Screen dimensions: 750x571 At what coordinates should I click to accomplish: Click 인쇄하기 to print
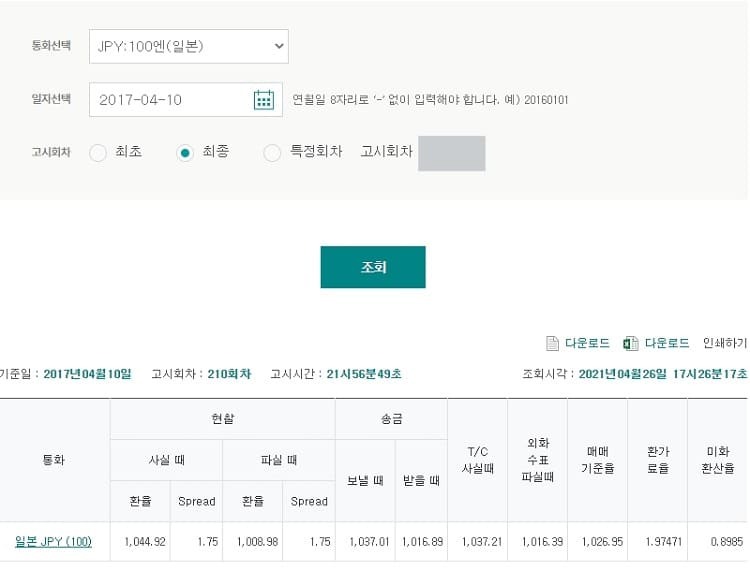(725, 343)
